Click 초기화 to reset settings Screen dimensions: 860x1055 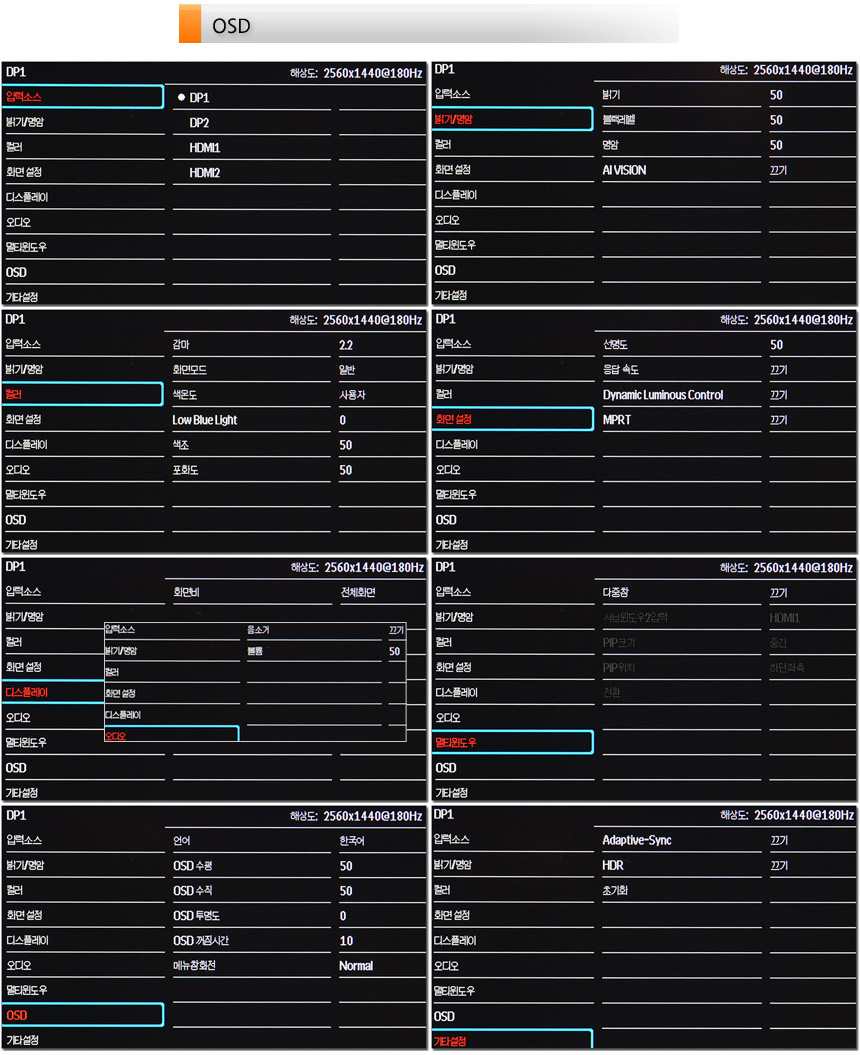click(x=615, y=890)
